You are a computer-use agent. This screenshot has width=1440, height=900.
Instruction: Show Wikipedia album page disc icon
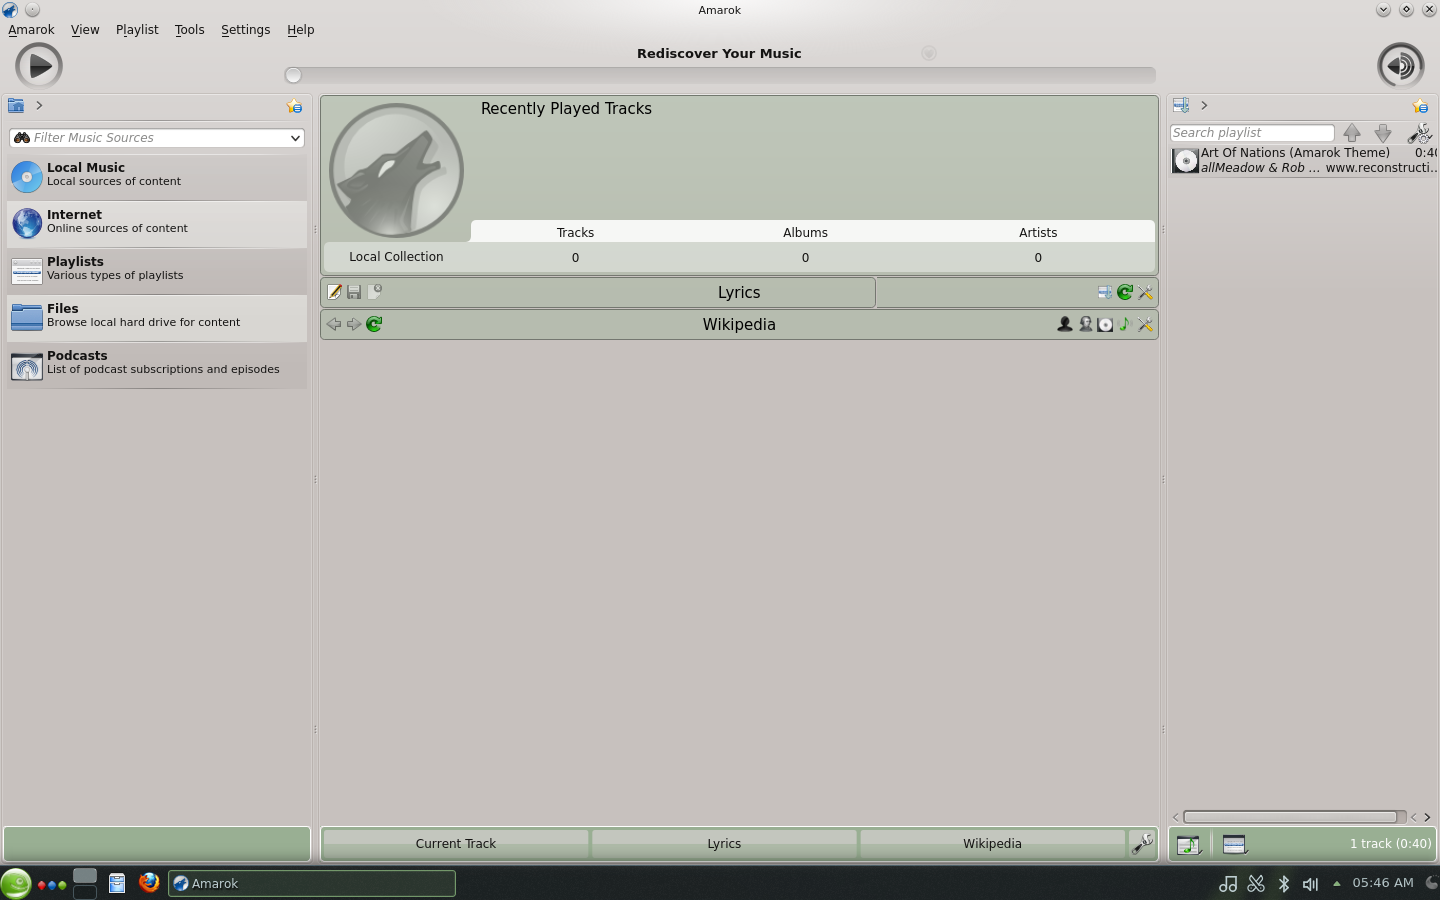click(x=1105, y=324)
